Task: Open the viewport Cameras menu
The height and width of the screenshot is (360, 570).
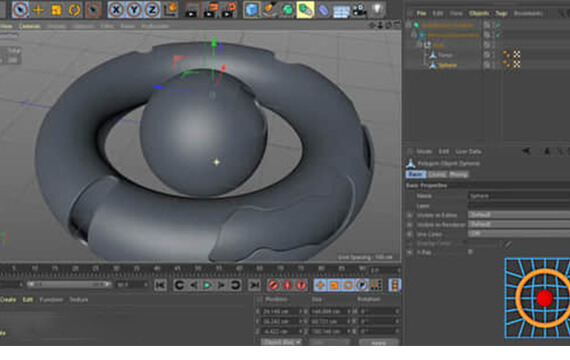Action: [x=29, y=26]
